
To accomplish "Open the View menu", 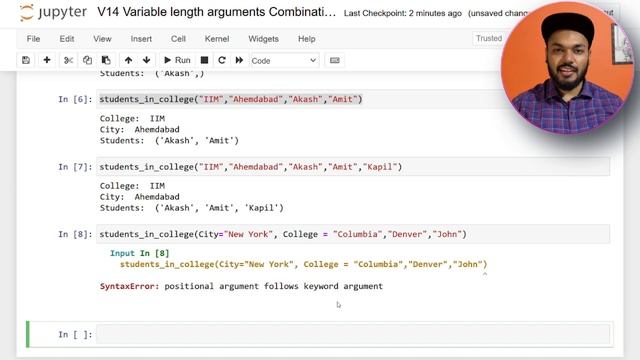I will [x=102, y=39].
